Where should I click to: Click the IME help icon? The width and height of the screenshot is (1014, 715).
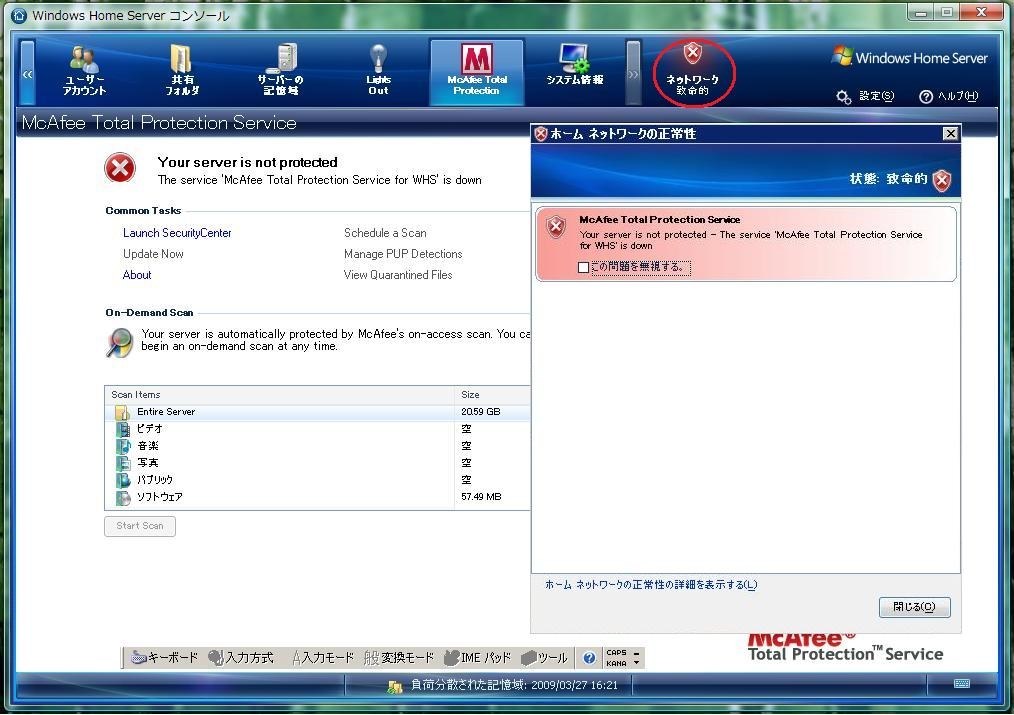[x=589, y=658]
